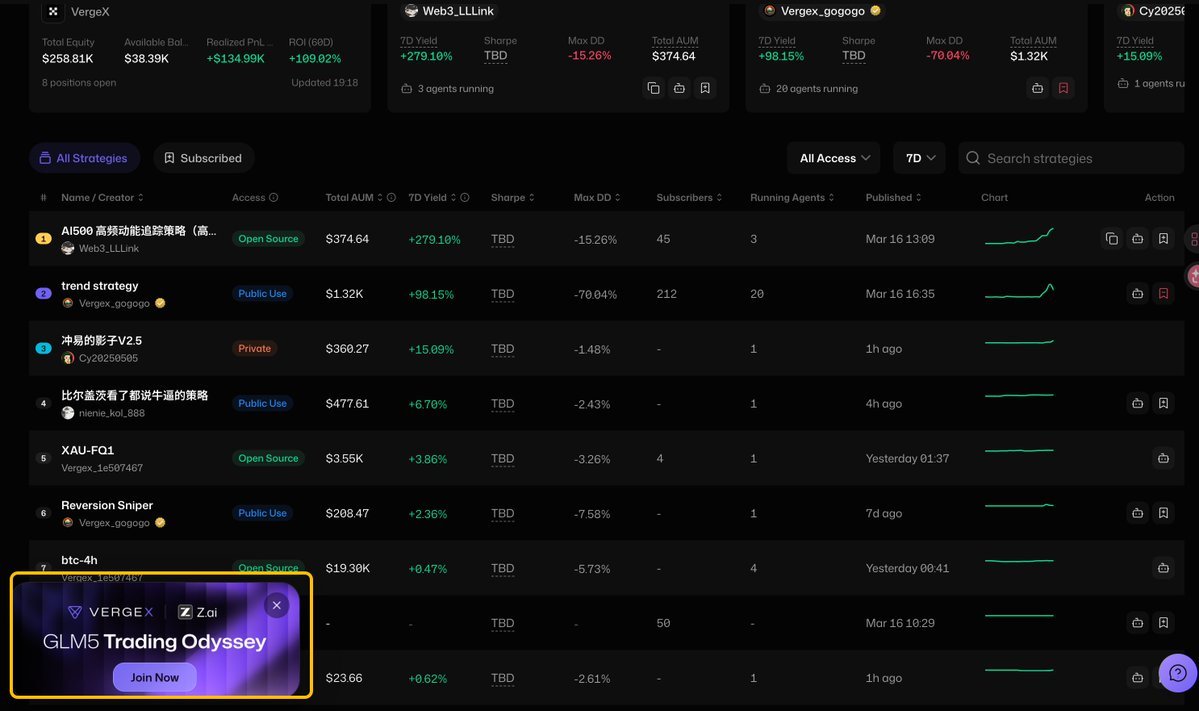Screen dimensions: 1199x711
Task: Sort by Name / Creator column
Action: (102, 197)
